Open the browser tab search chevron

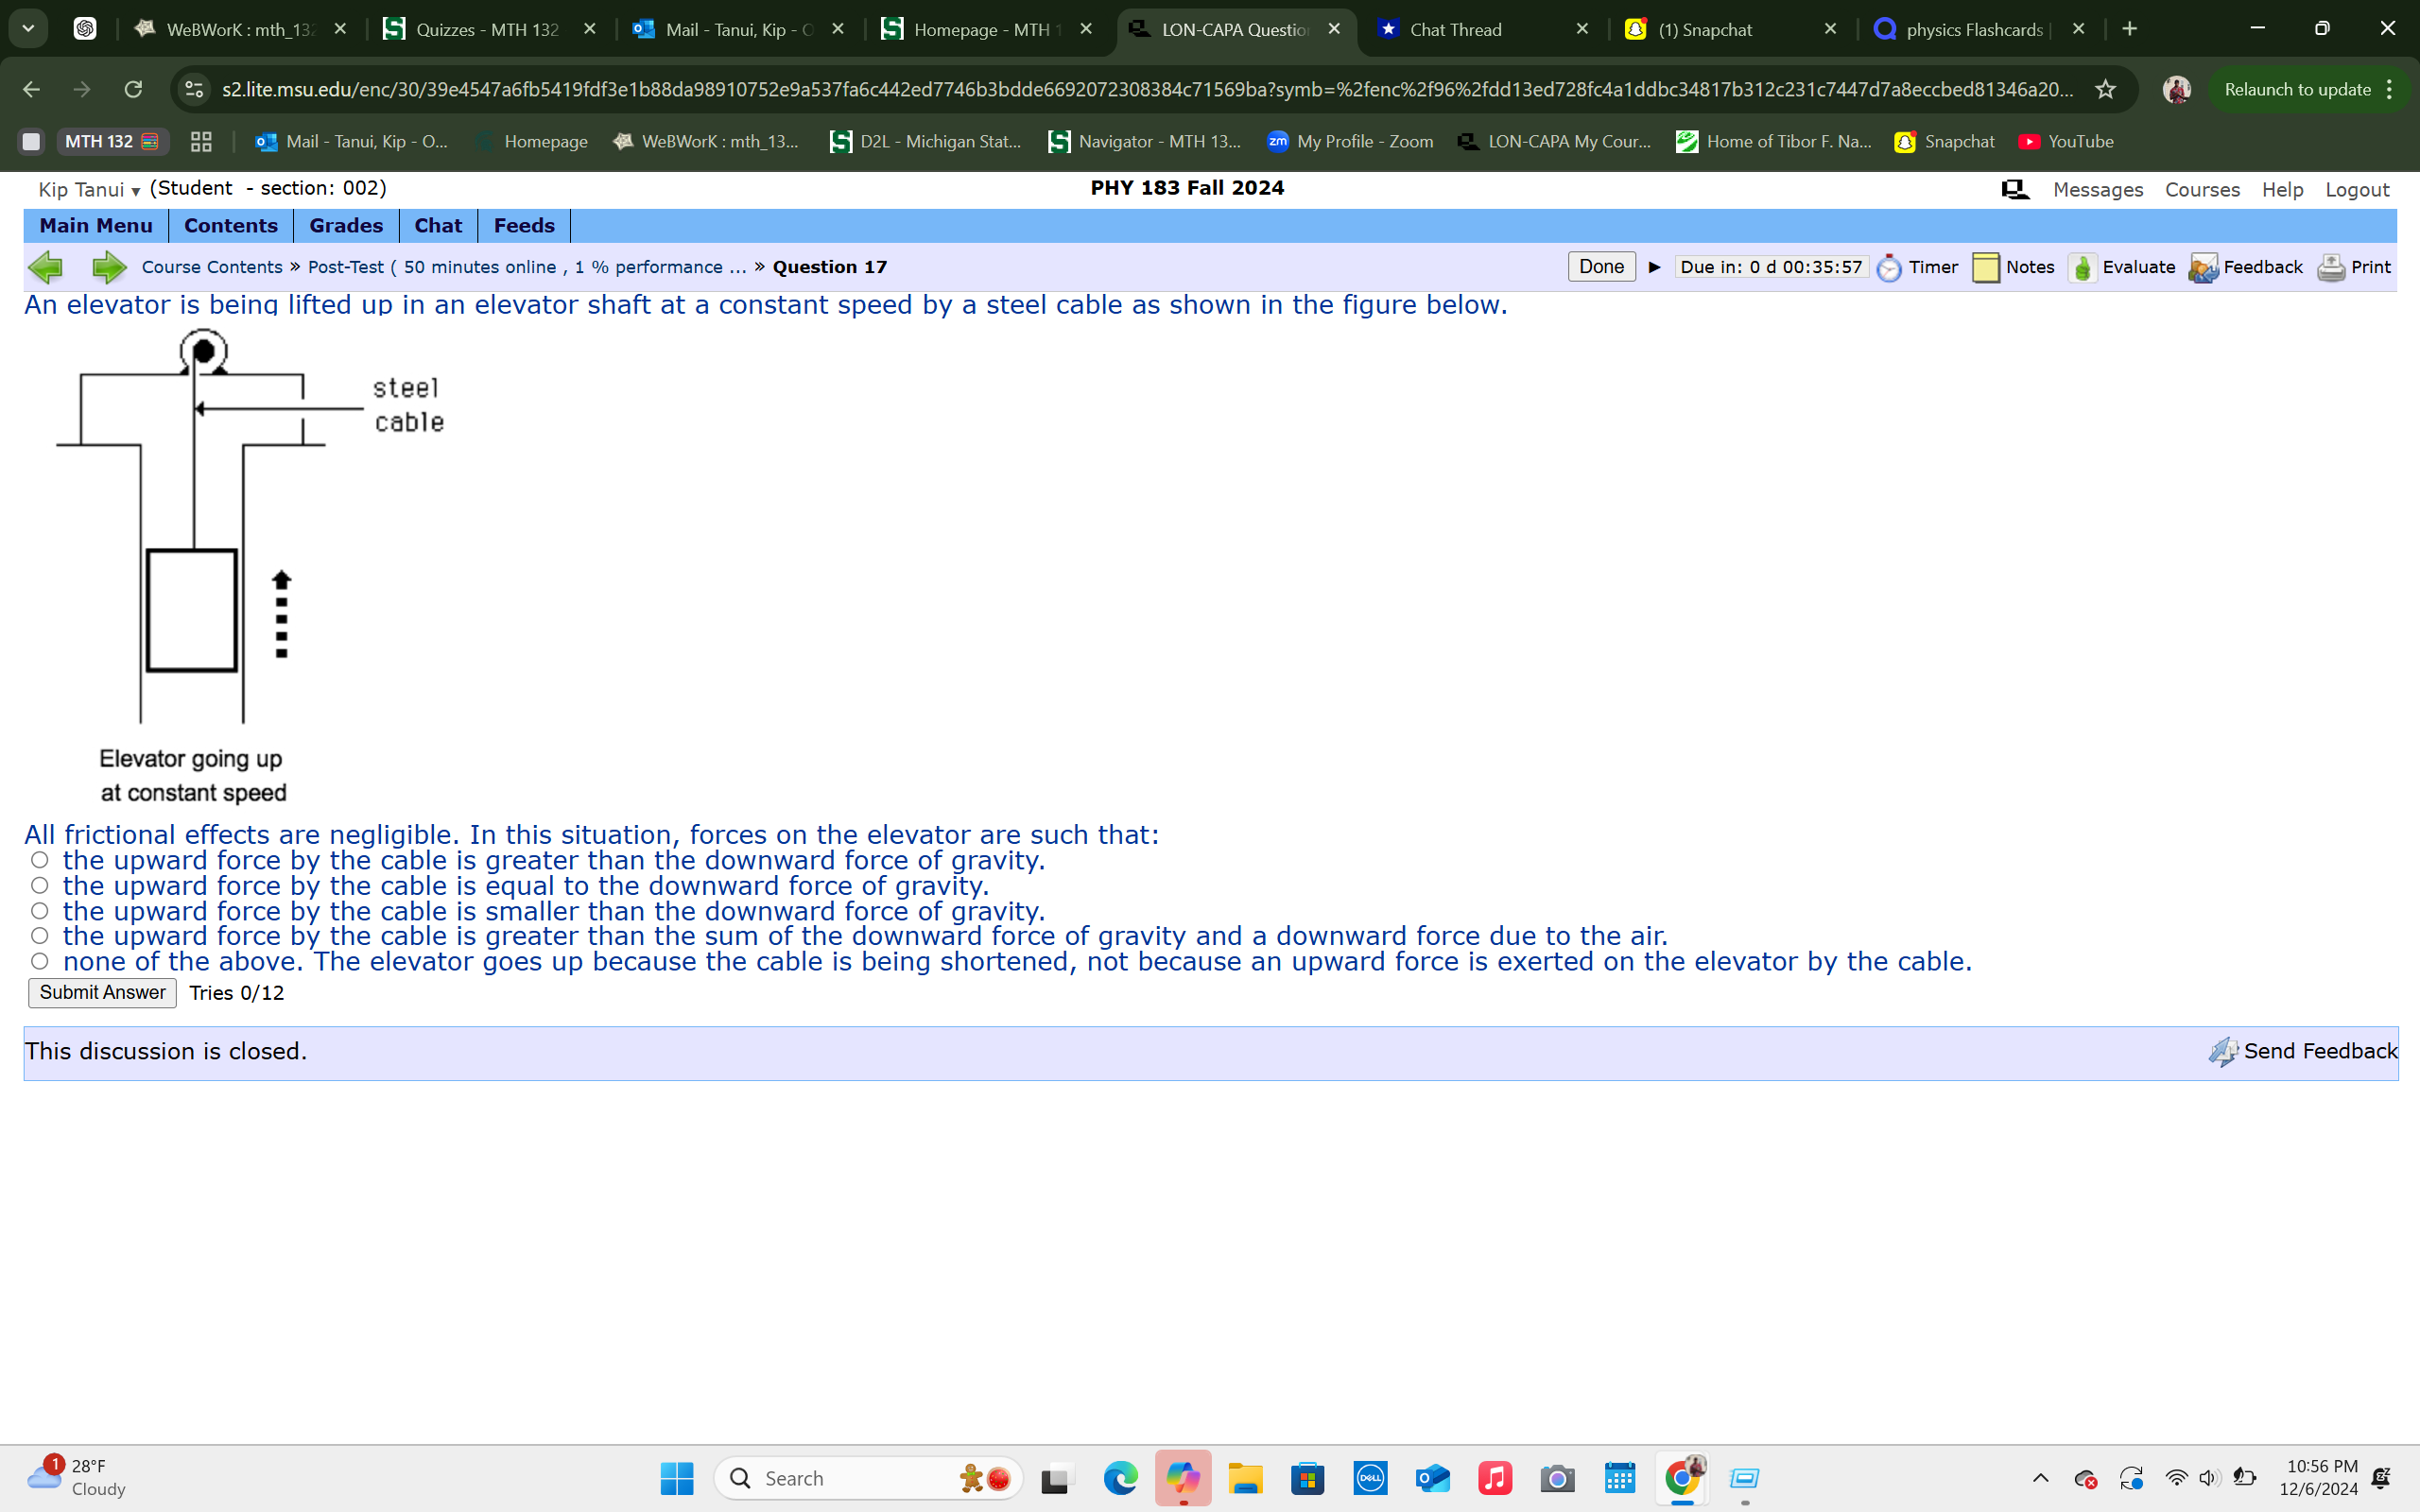coord(28,28)
